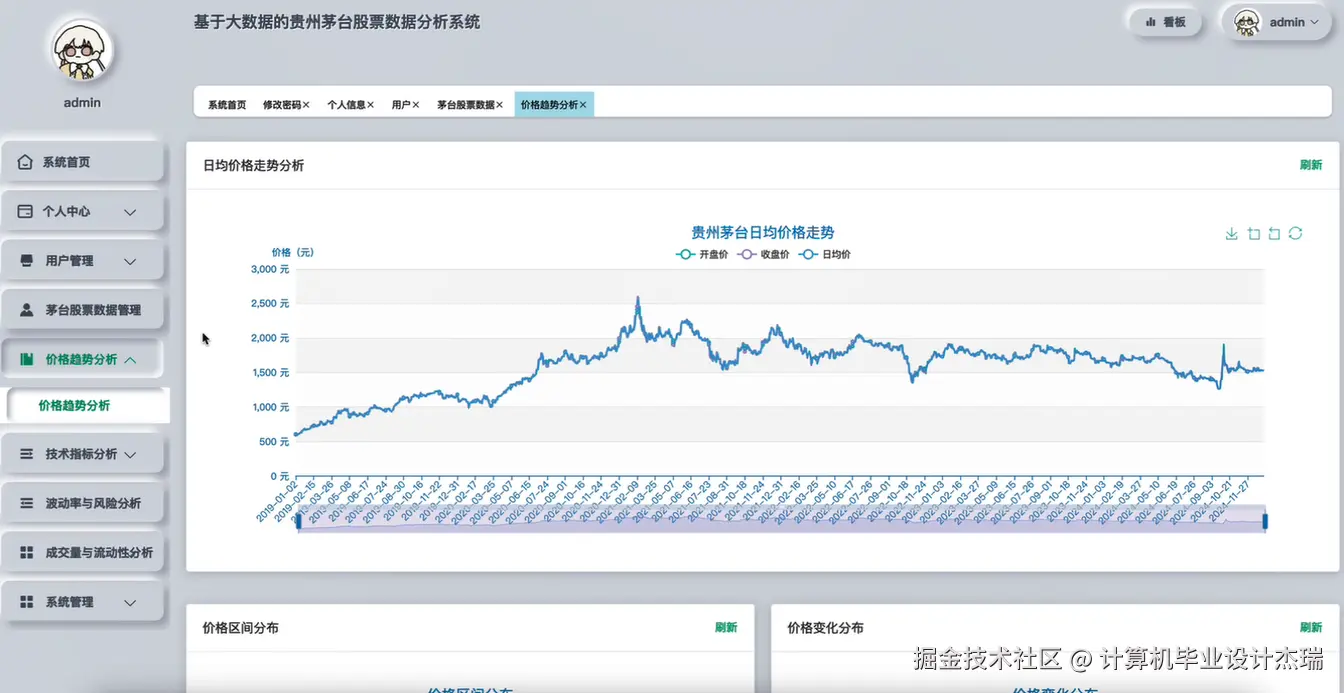Viewport: 1344px width, 693px height.
Task: Open the 看板 dashboard button
Action: [x=1165, y=22]
